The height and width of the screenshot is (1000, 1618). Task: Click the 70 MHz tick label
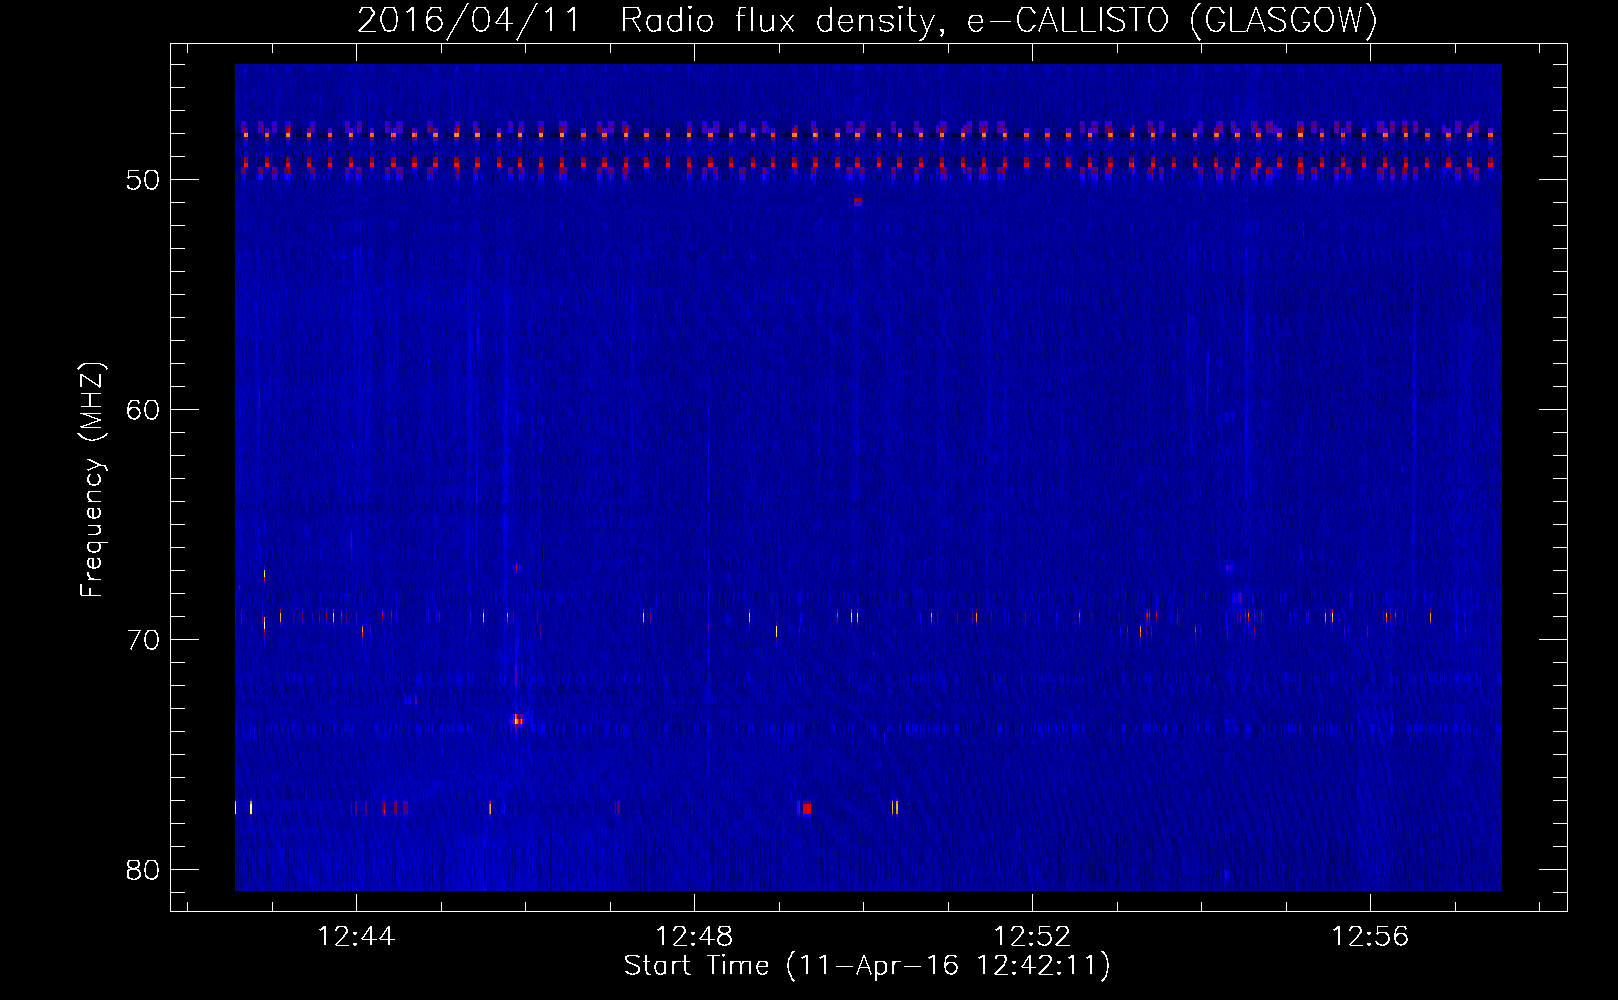point(143,640)
